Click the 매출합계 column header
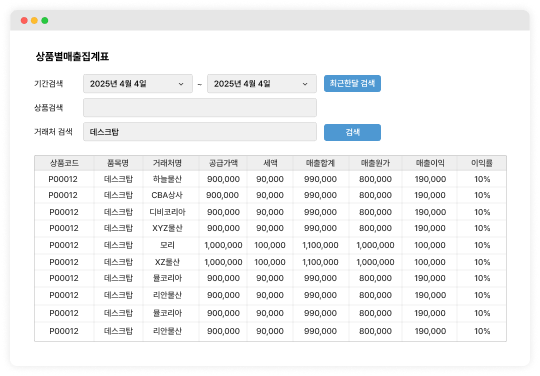Viewport: 540px width, 376px height. 320,163
